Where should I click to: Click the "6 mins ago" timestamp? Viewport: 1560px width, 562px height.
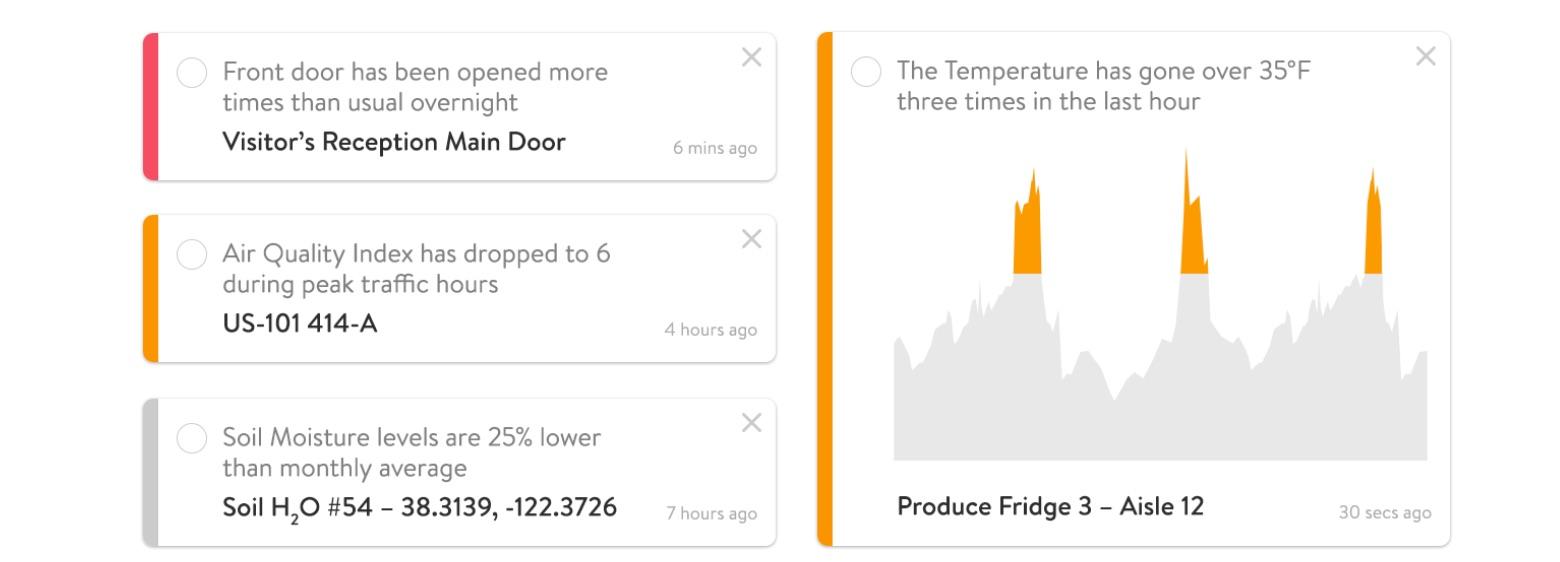pos(715,149)
